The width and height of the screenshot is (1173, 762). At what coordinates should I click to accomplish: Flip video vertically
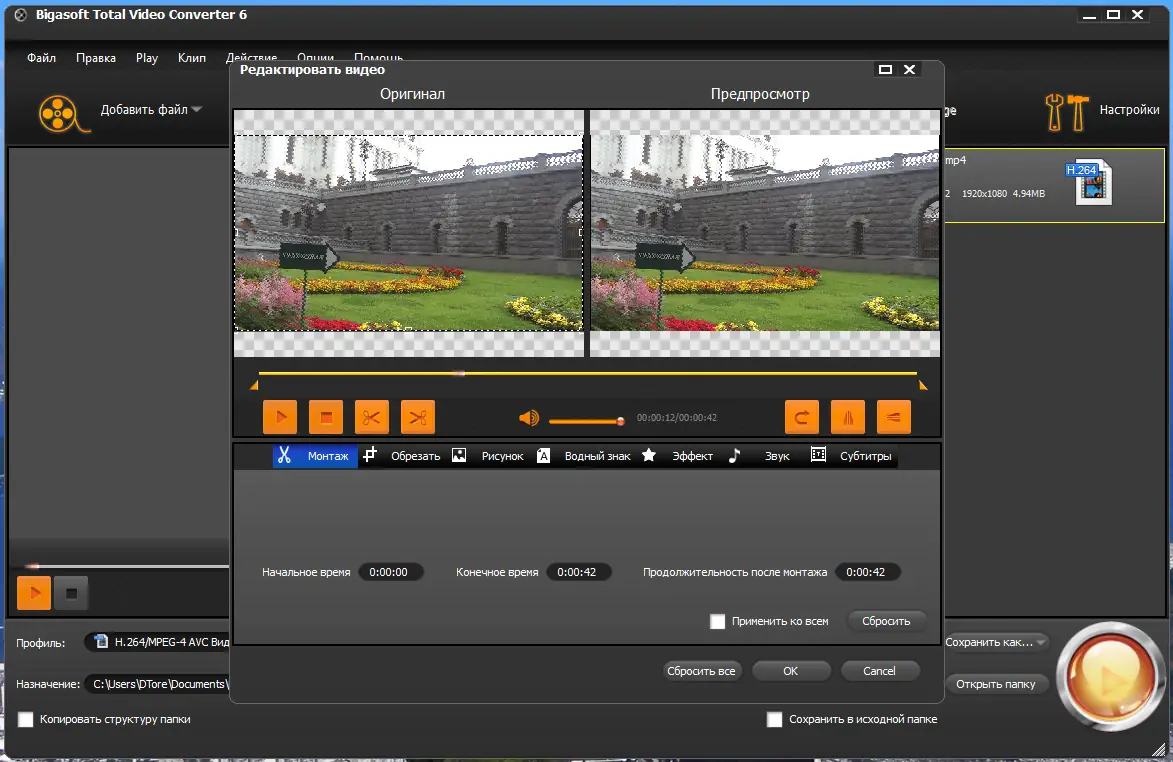(893, 417)
